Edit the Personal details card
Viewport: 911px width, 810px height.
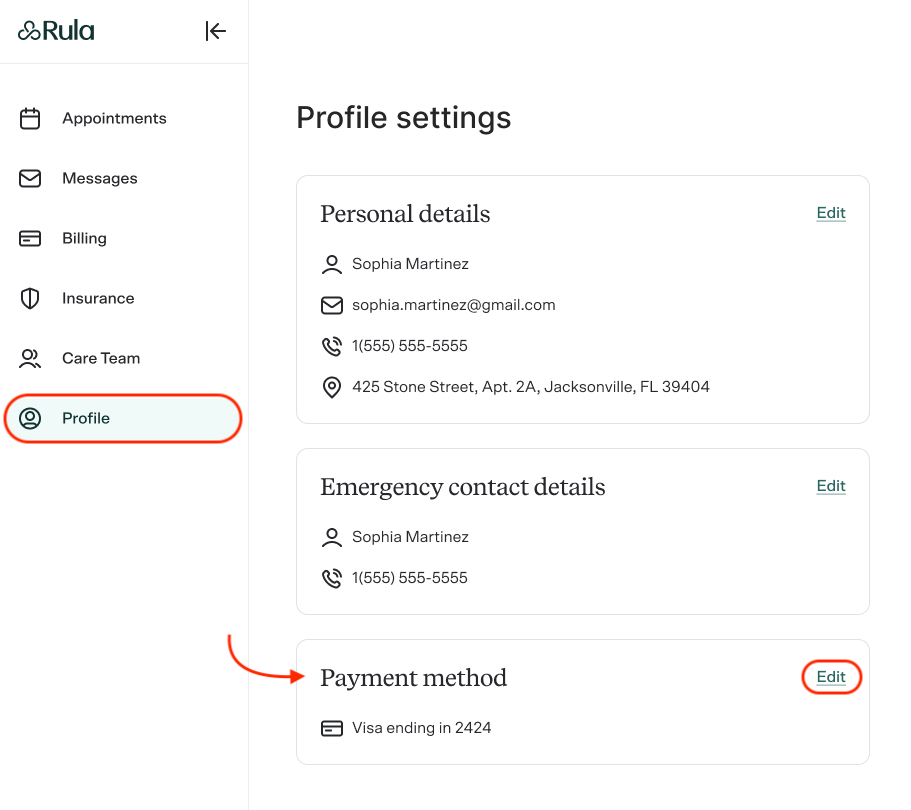(831, 213)
